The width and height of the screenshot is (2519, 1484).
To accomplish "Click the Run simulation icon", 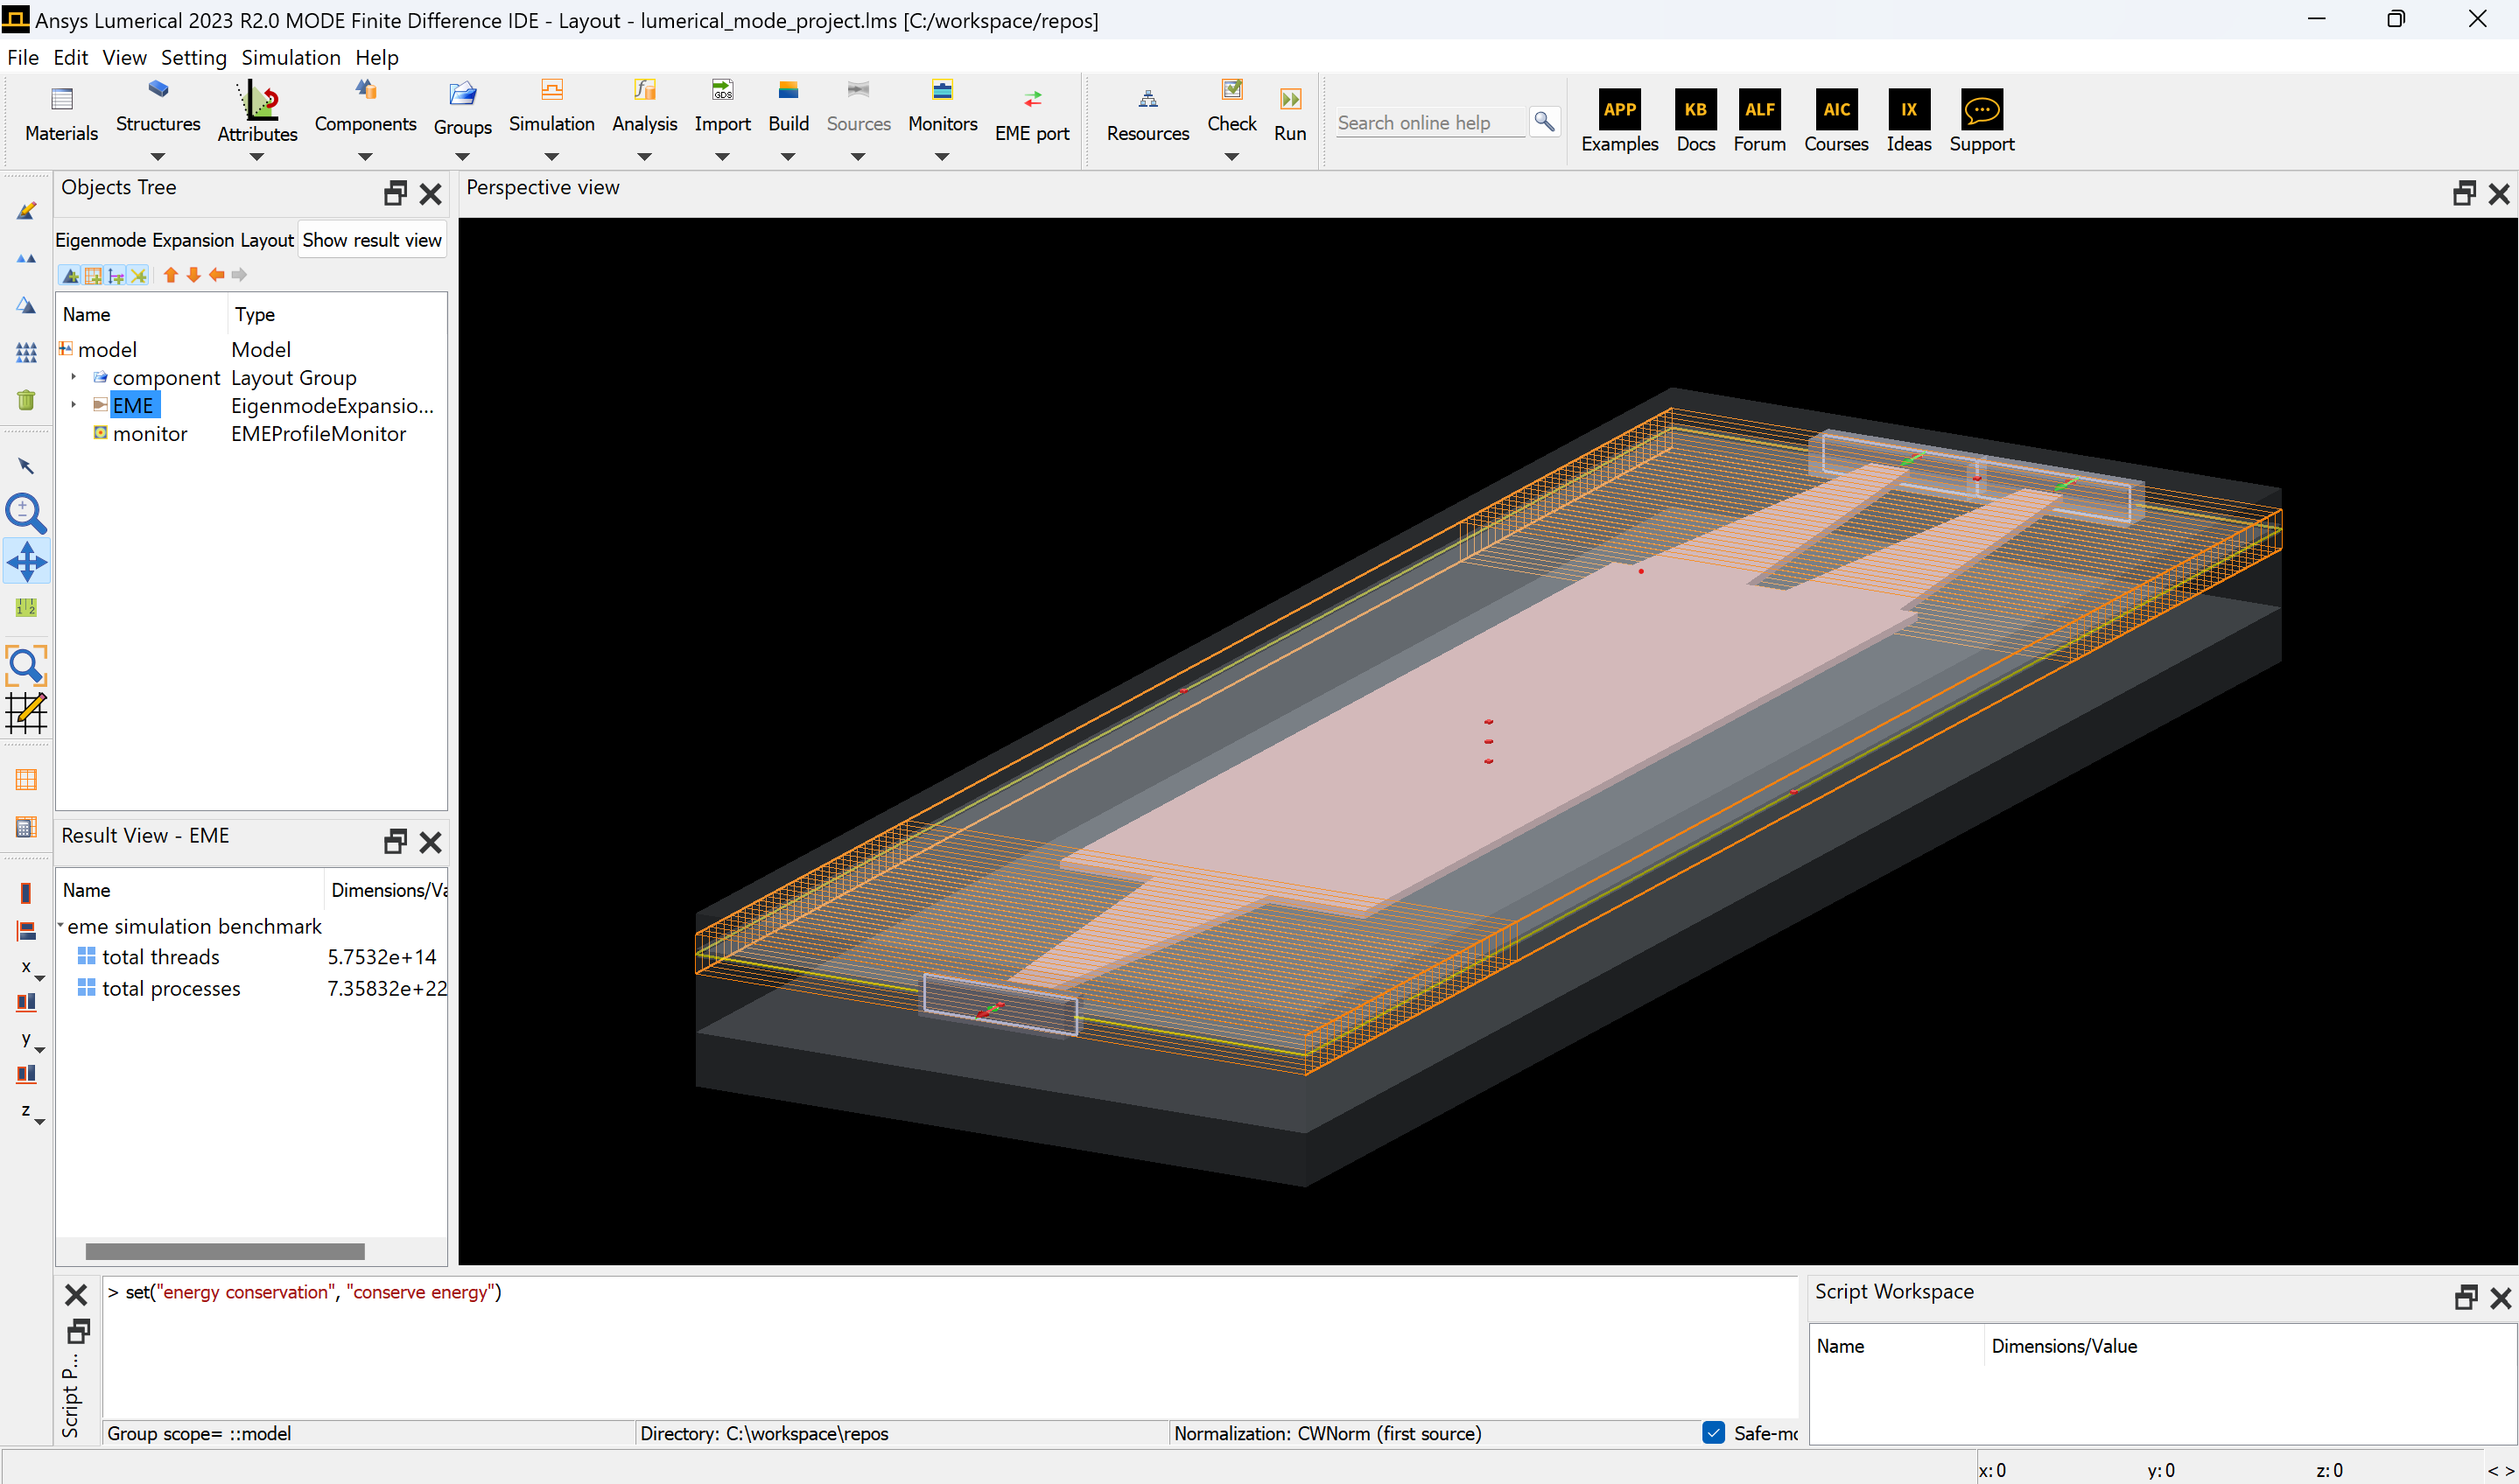I will (1290, 100).
